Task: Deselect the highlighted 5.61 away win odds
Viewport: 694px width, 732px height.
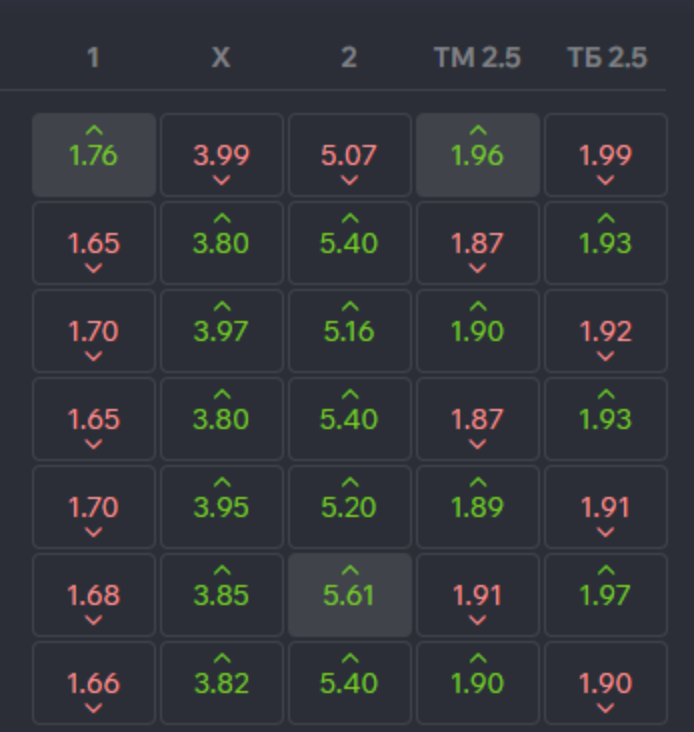Action: tap(350, 595)
